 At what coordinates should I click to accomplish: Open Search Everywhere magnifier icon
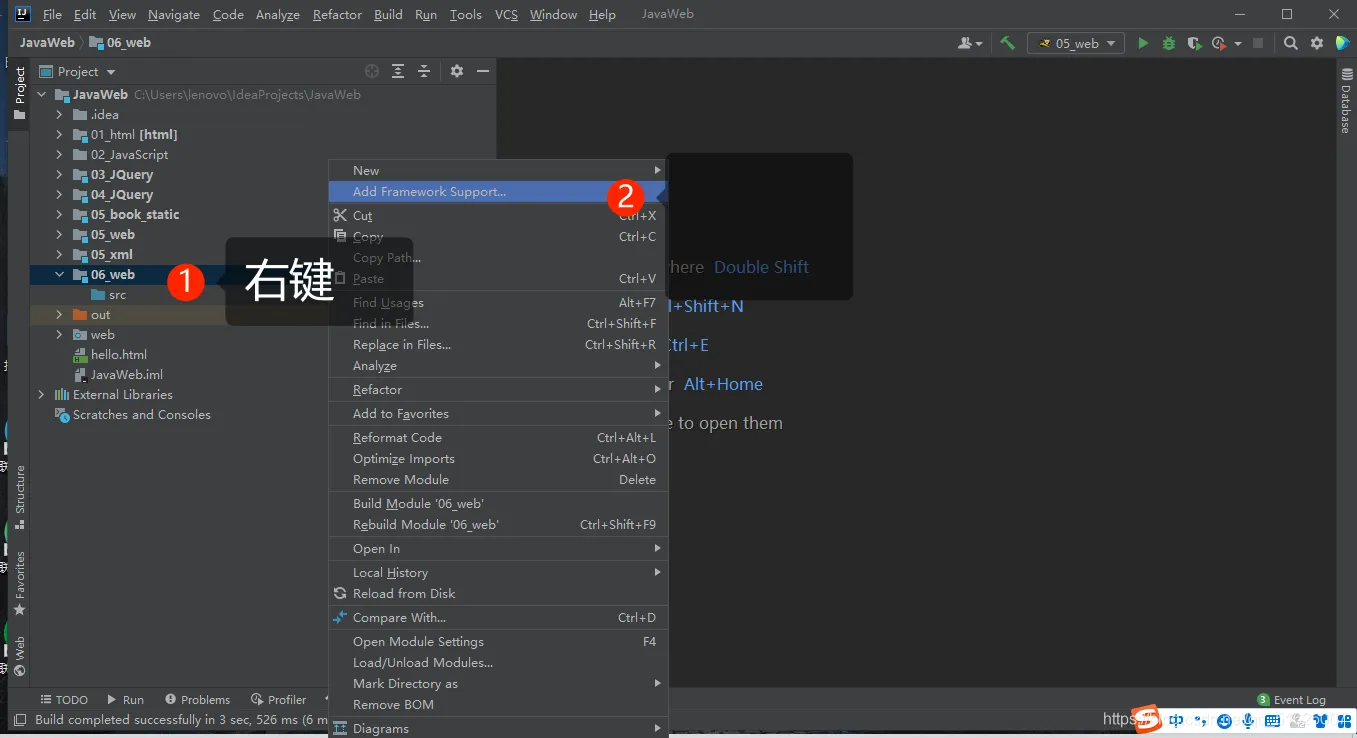click(x=1291, y=43)
